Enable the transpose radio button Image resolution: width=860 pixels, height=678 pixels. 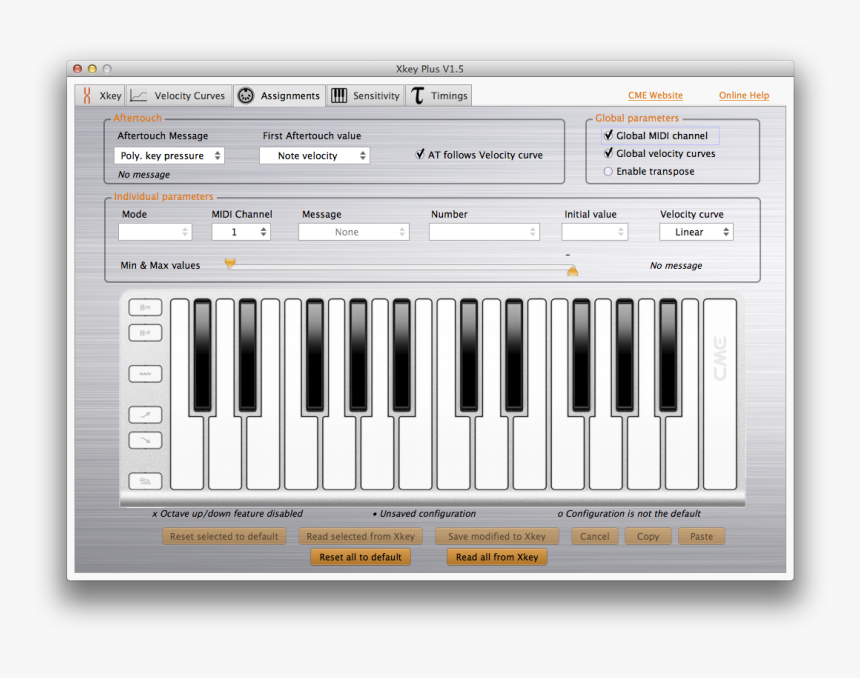click(608, 171)
